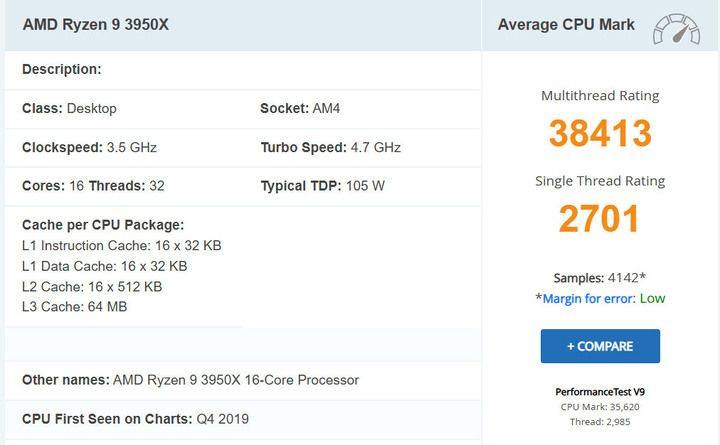Click the Average CPU Mark heading

566,24
